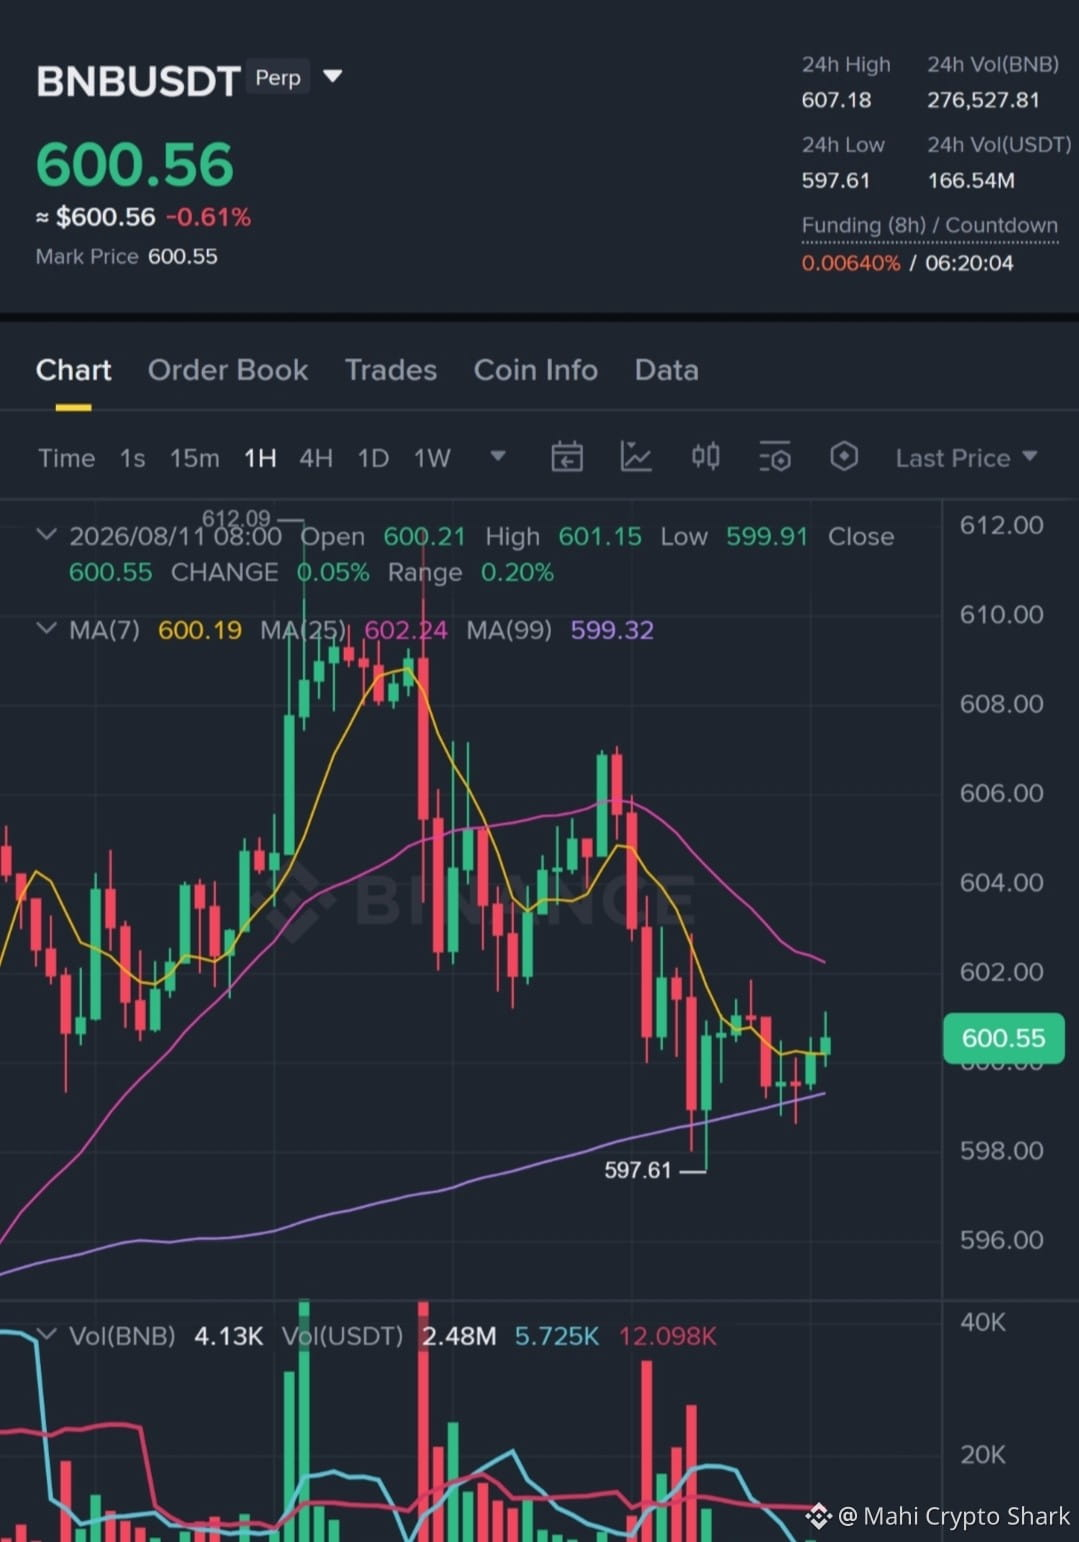Image resolution: width=1079 pixels, height=1542 pixels.
Task: Expand the additional time intervals arrow
Action: [x=497, y=456]
